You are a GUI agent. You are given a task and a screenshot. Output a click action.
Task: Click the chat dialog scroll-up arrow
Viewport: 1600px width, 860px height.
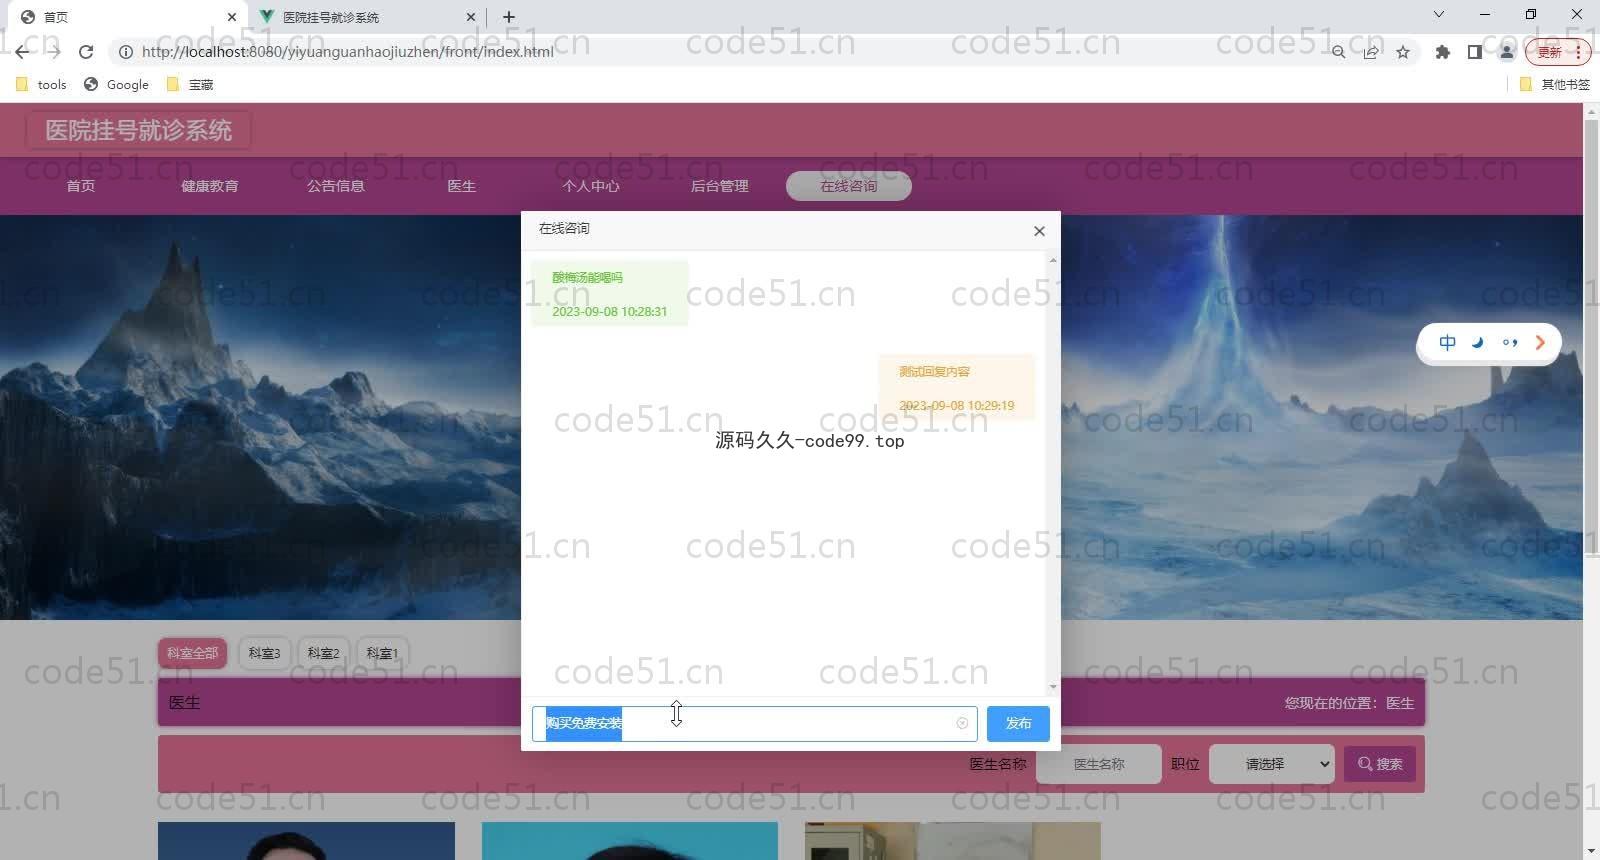pos(1053,260)
